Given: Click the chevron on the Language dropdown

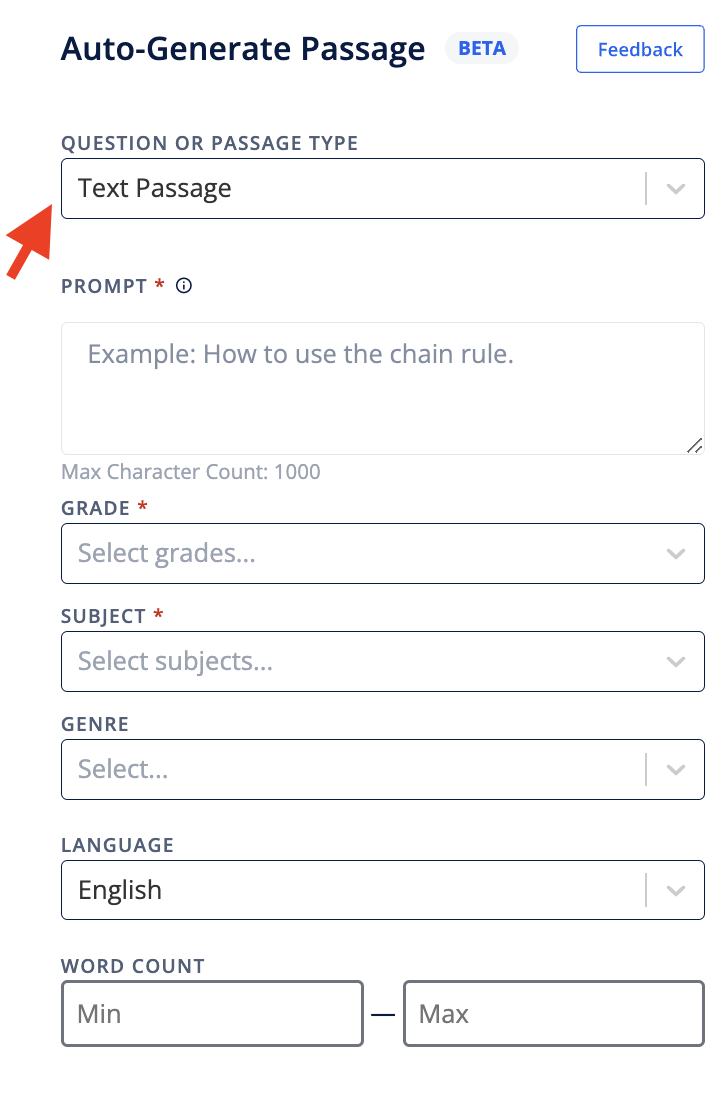Looking at the screenshot, I should [x=677, y=889].
